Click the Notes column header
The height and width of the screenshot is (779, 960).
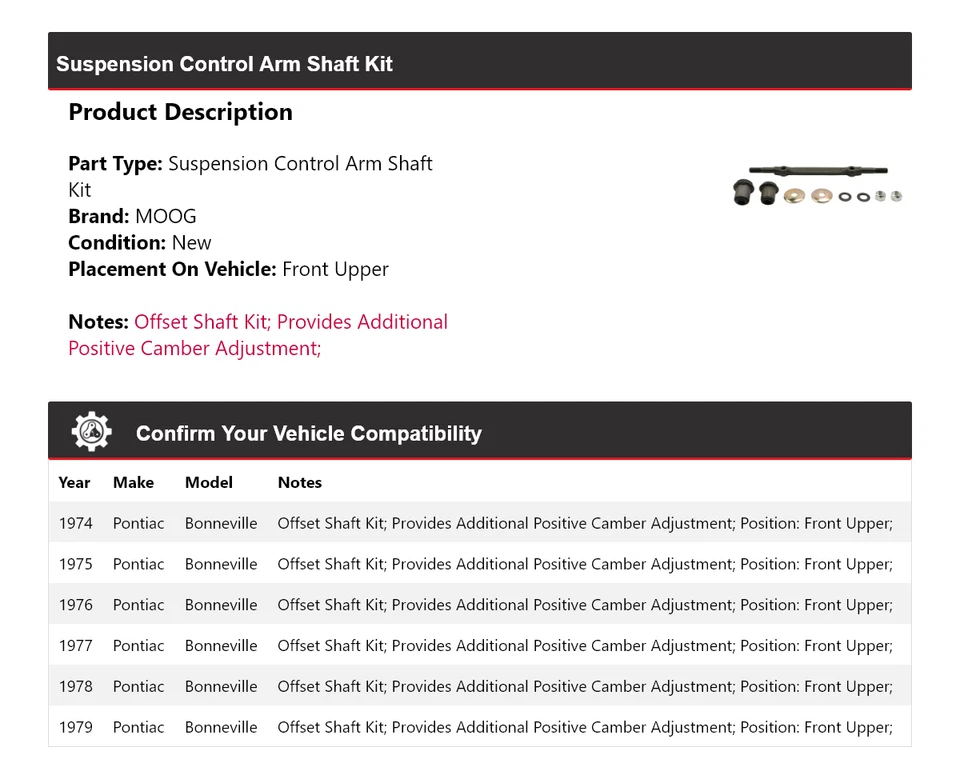[x=299, y=482]
